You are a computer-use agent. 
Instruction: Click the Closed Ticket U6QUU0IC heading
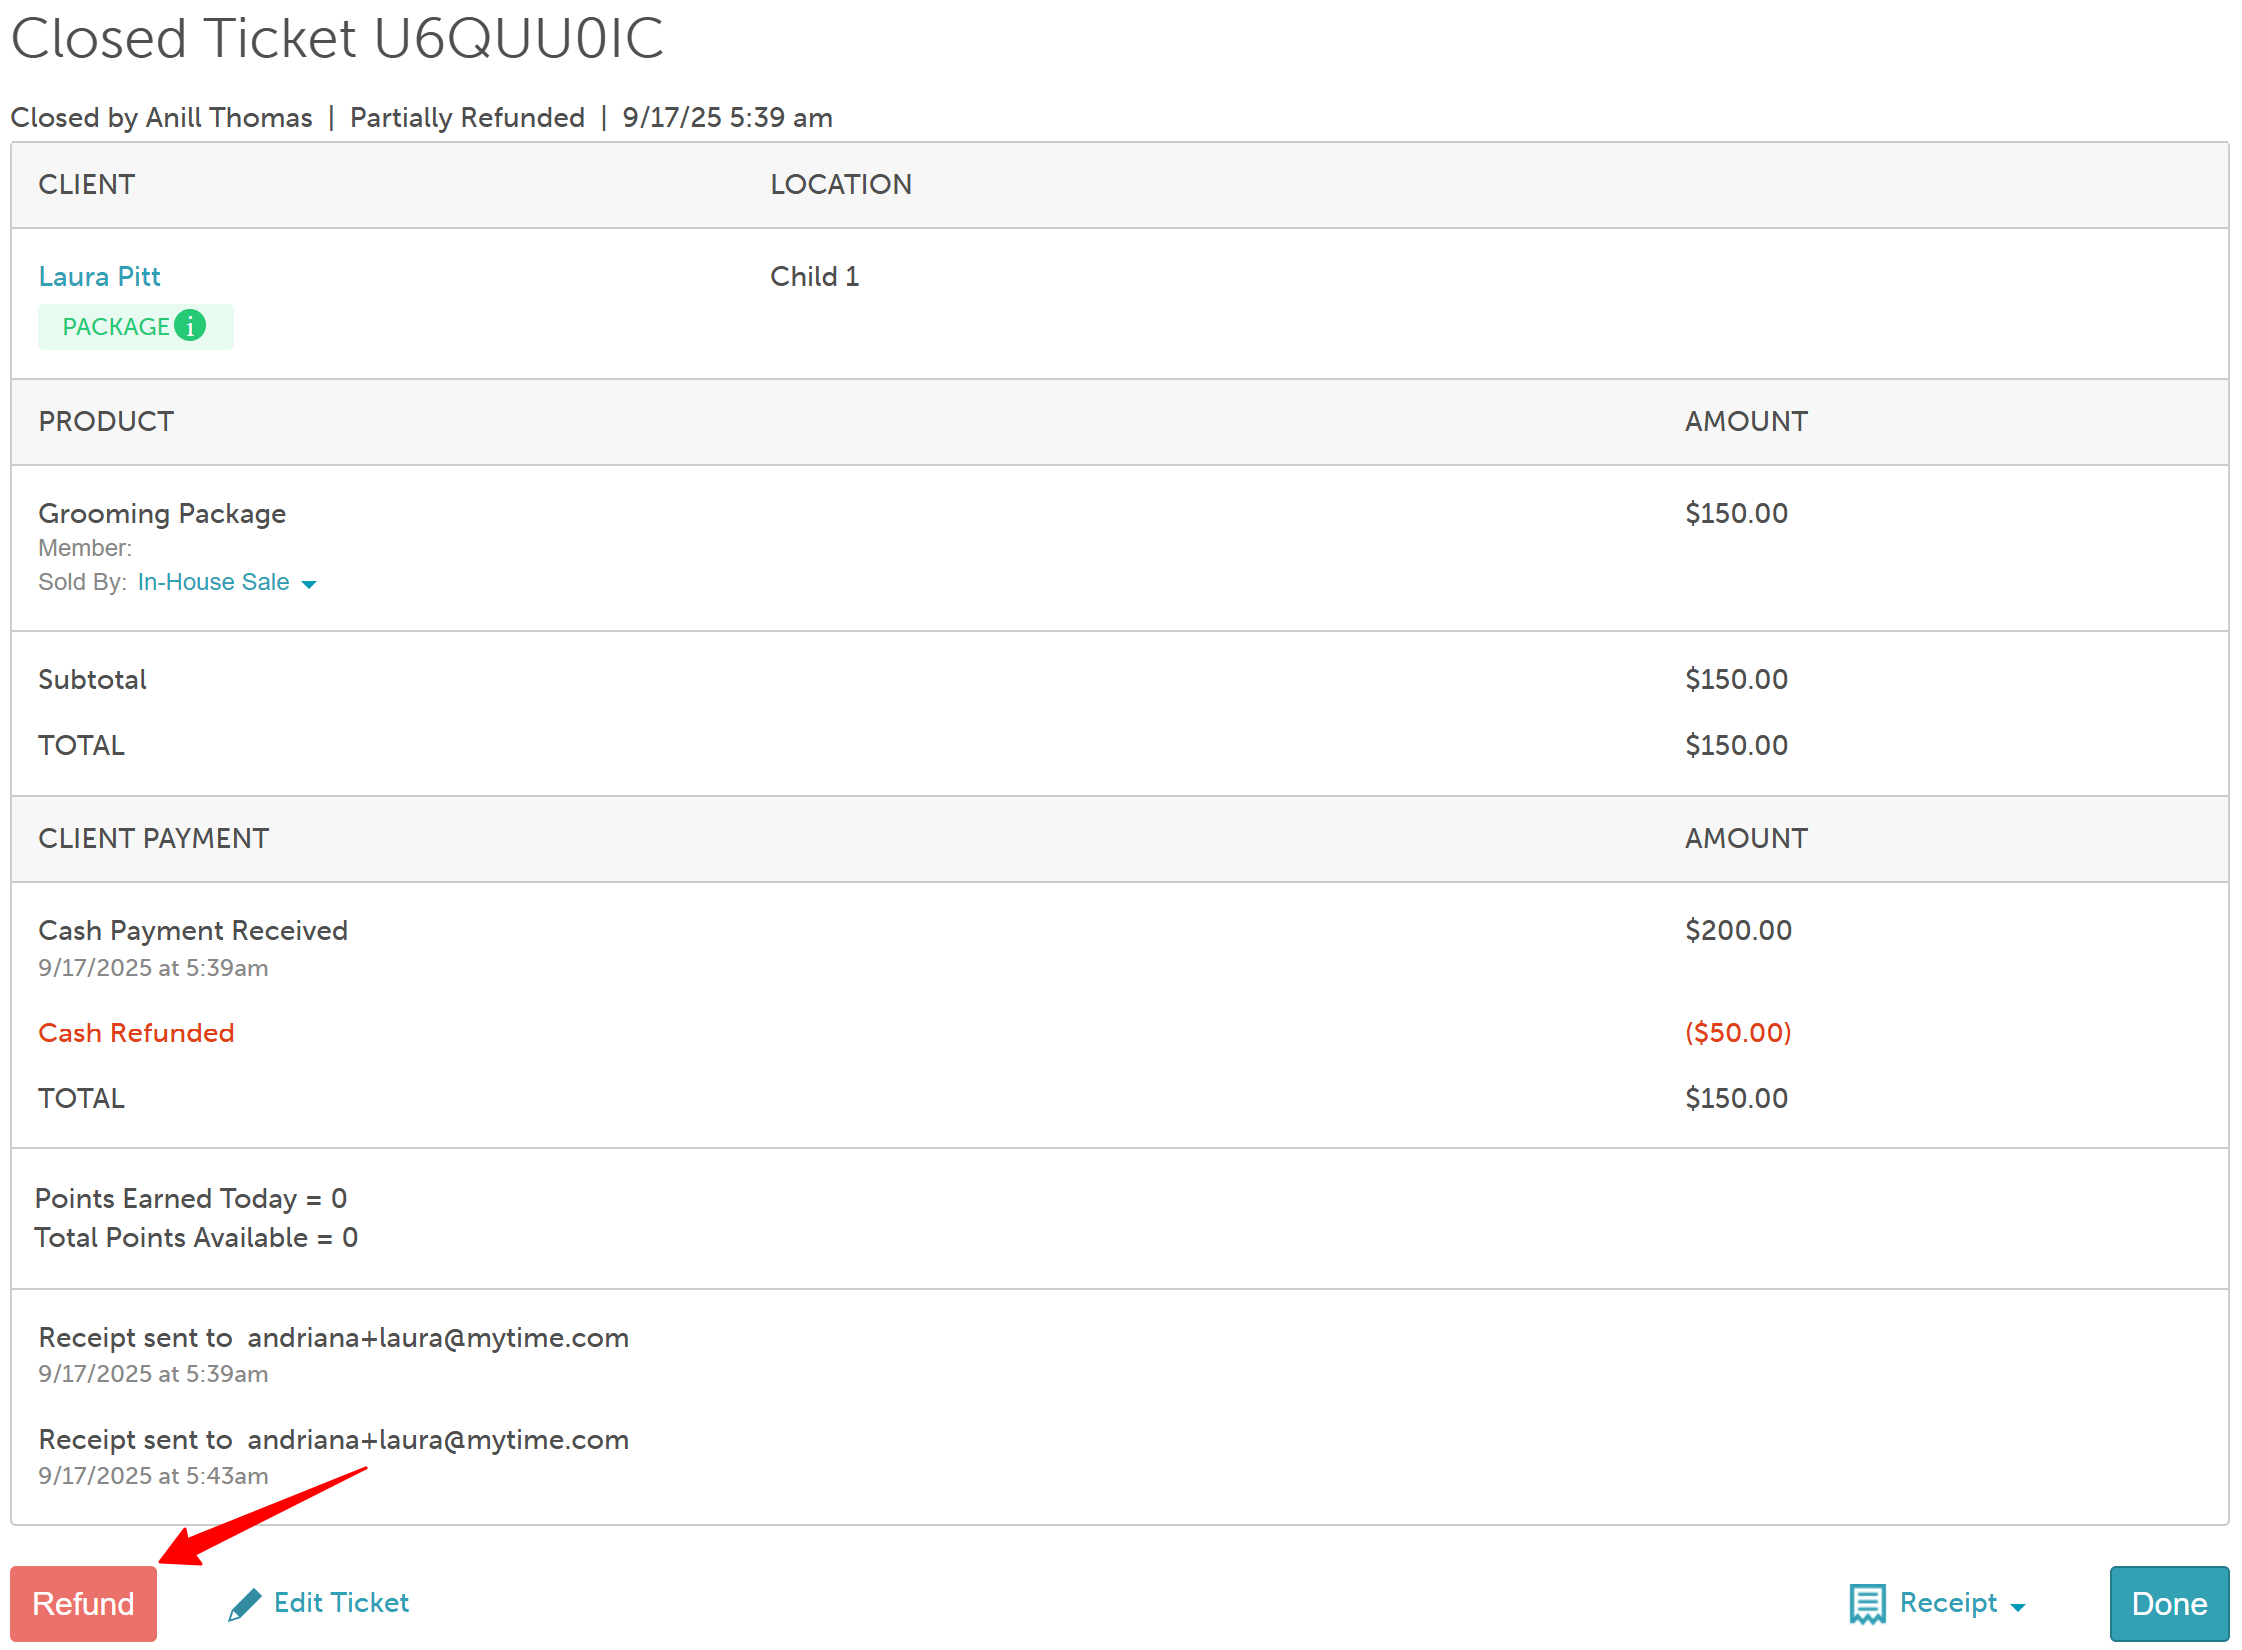337,38
